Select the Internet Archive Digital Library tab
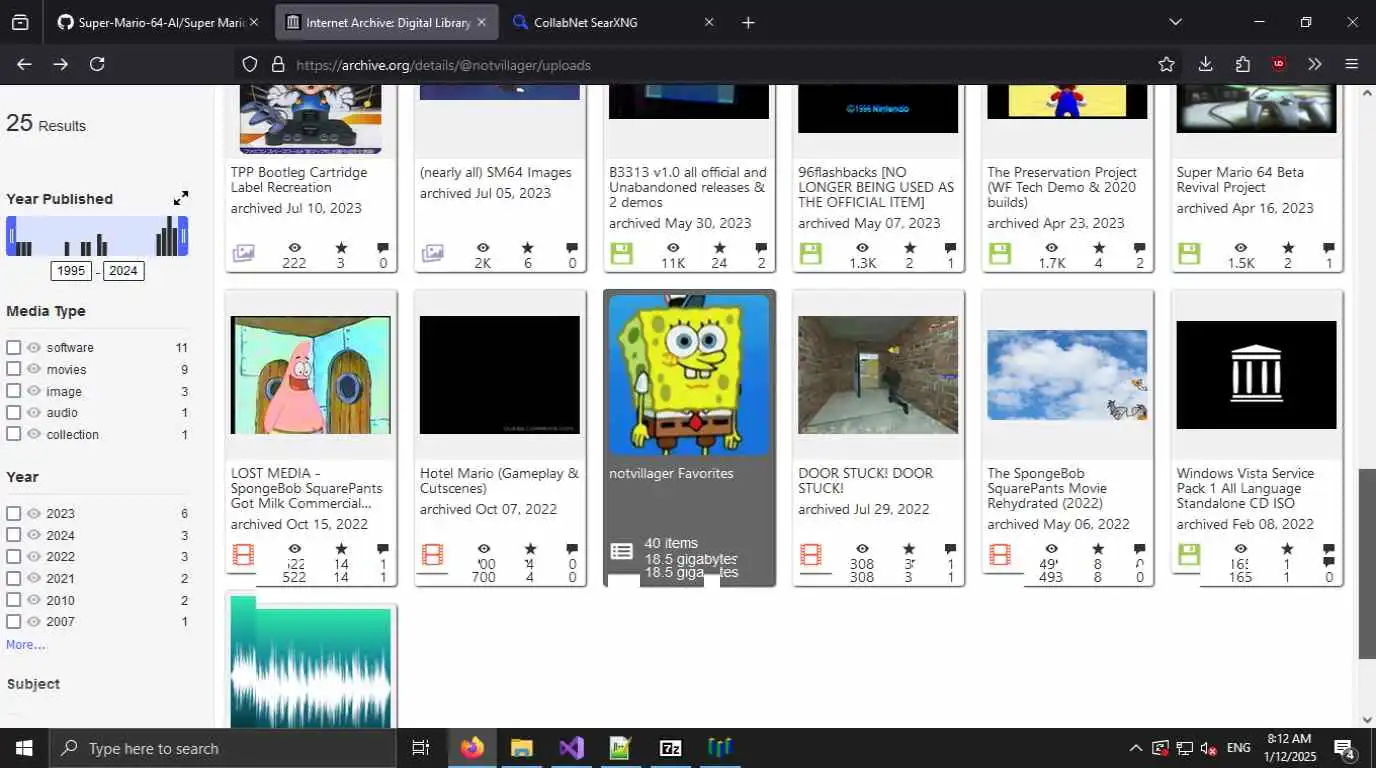Image resolution: width=1376 pixels, height=768 pixels. tap(386, 22)
